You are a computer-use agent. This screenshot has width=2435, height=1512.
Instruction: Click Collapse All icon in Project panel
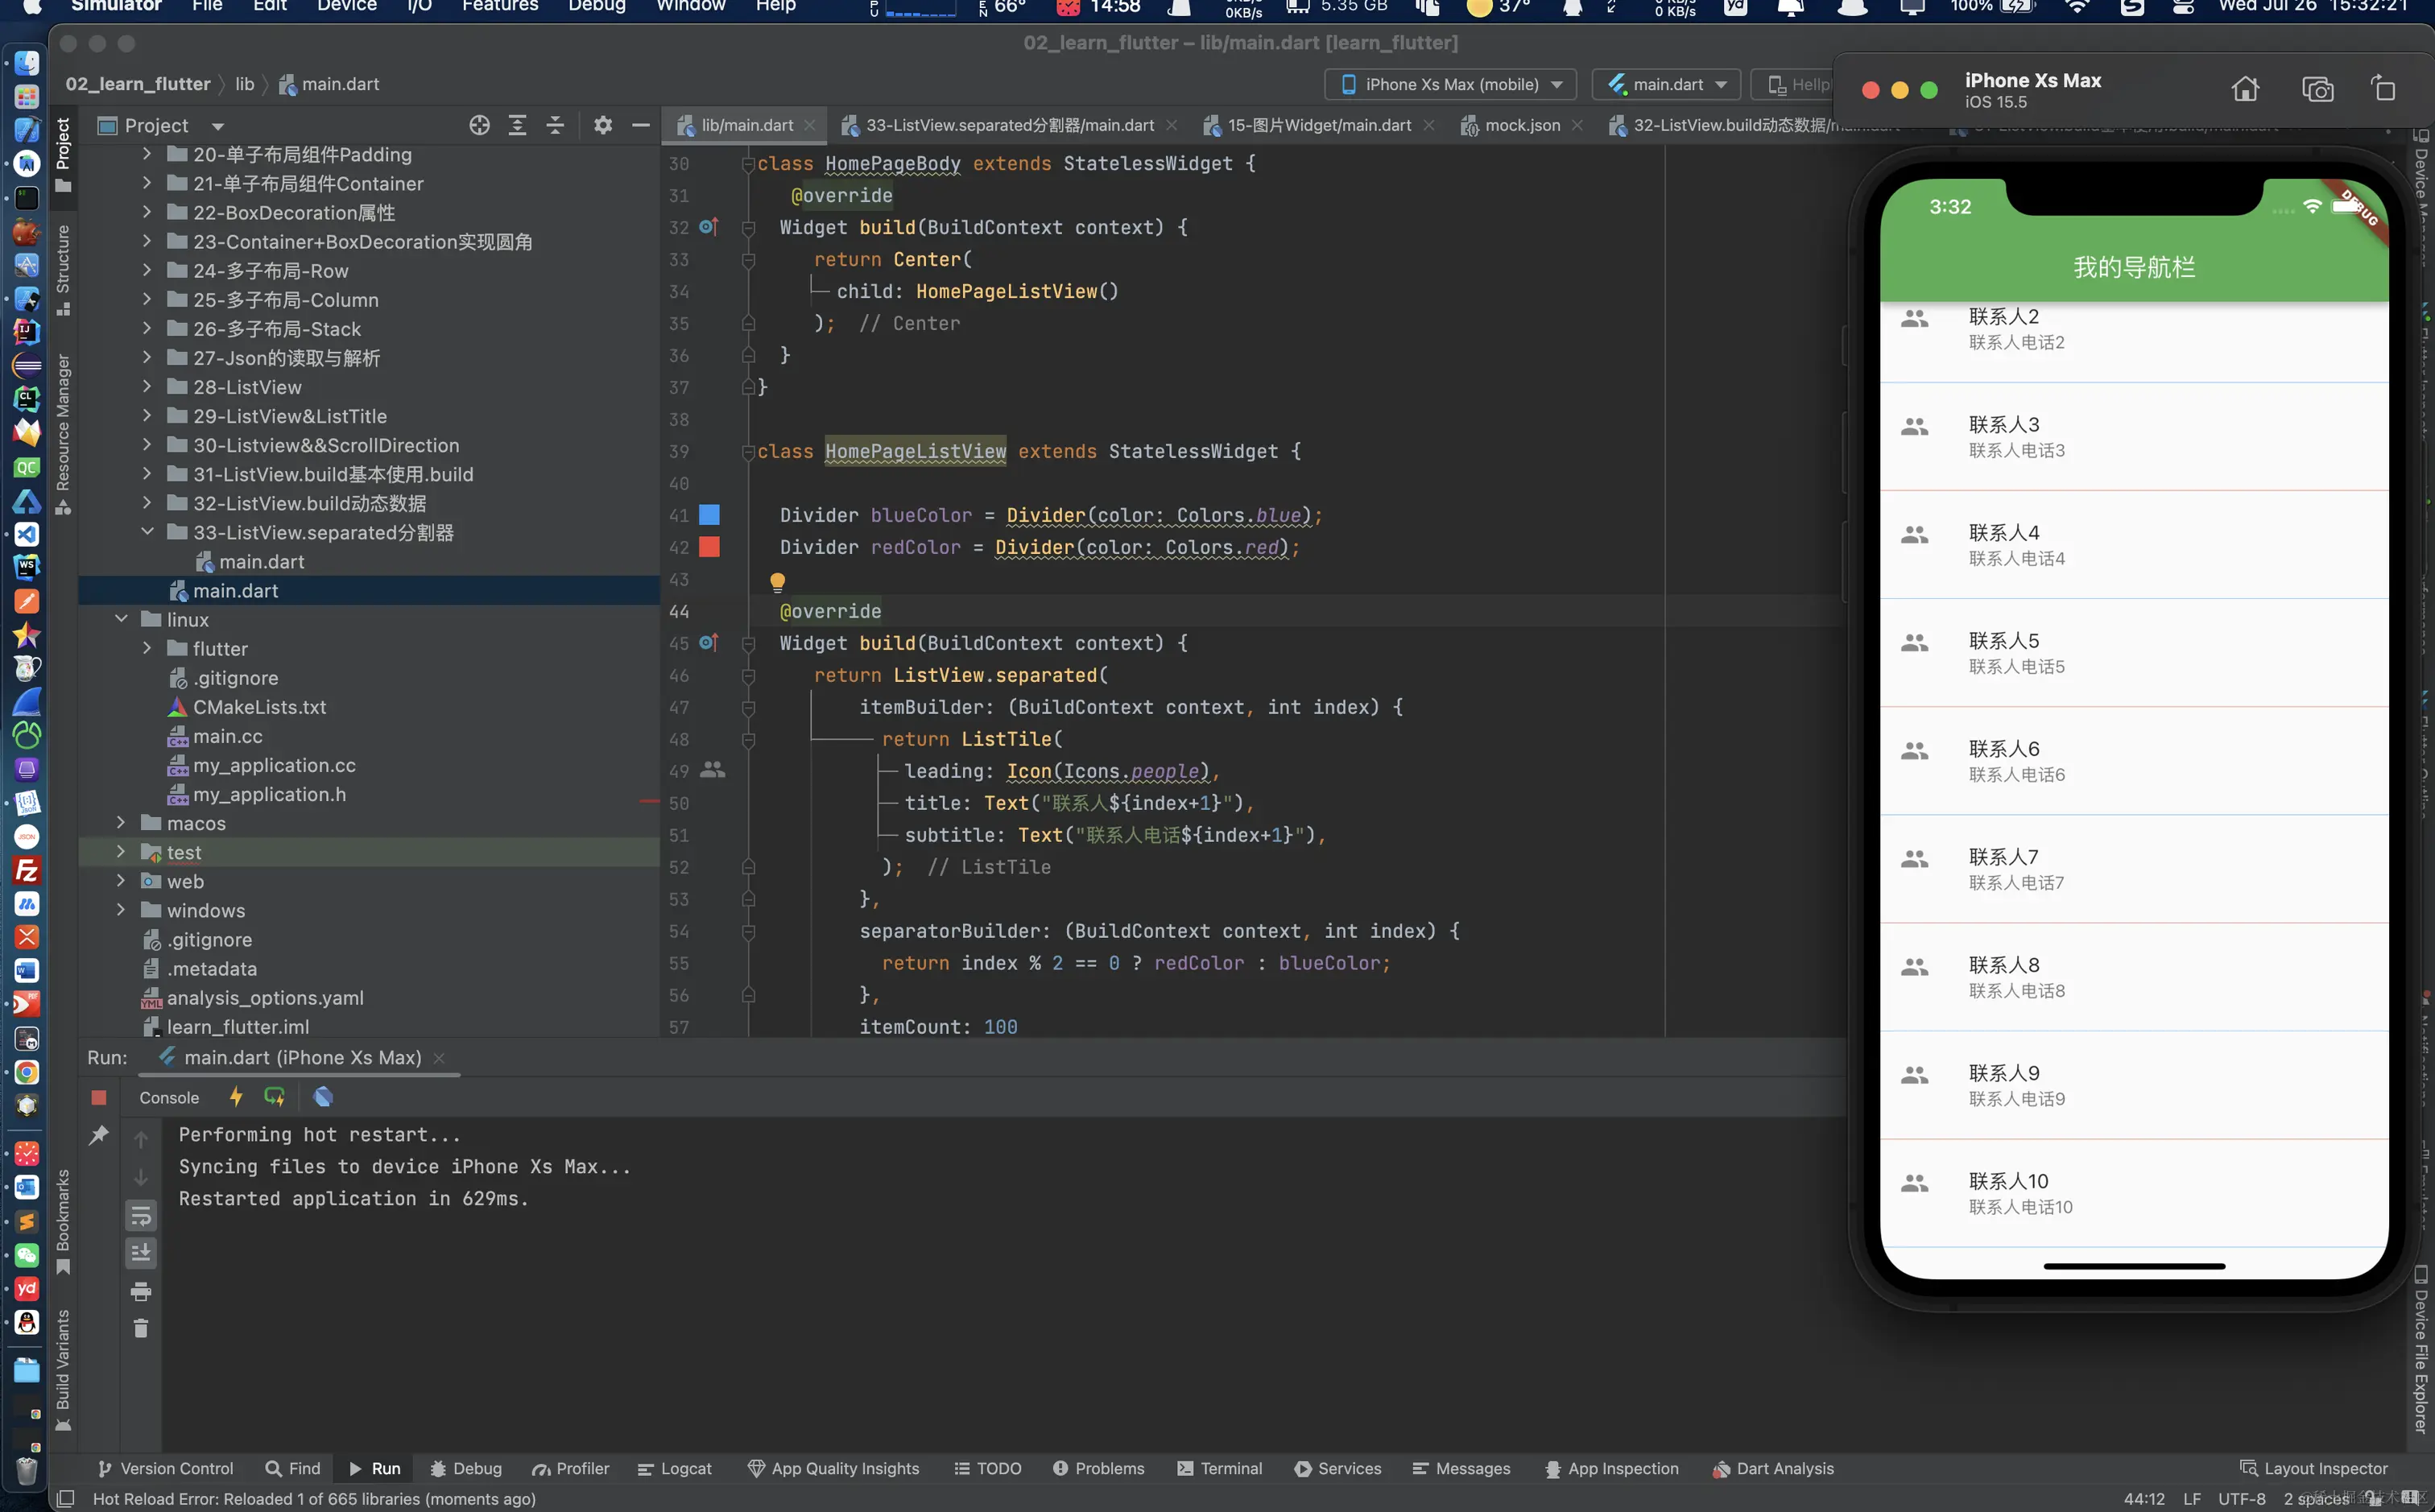pos(555,125)
